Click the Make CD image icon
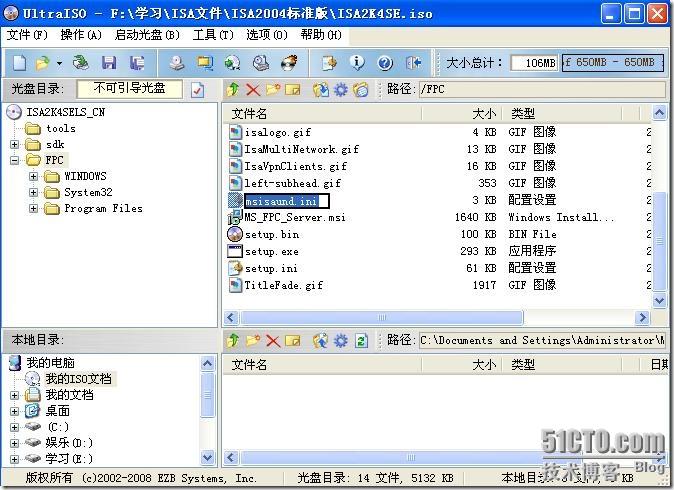 tap(177, 64)
